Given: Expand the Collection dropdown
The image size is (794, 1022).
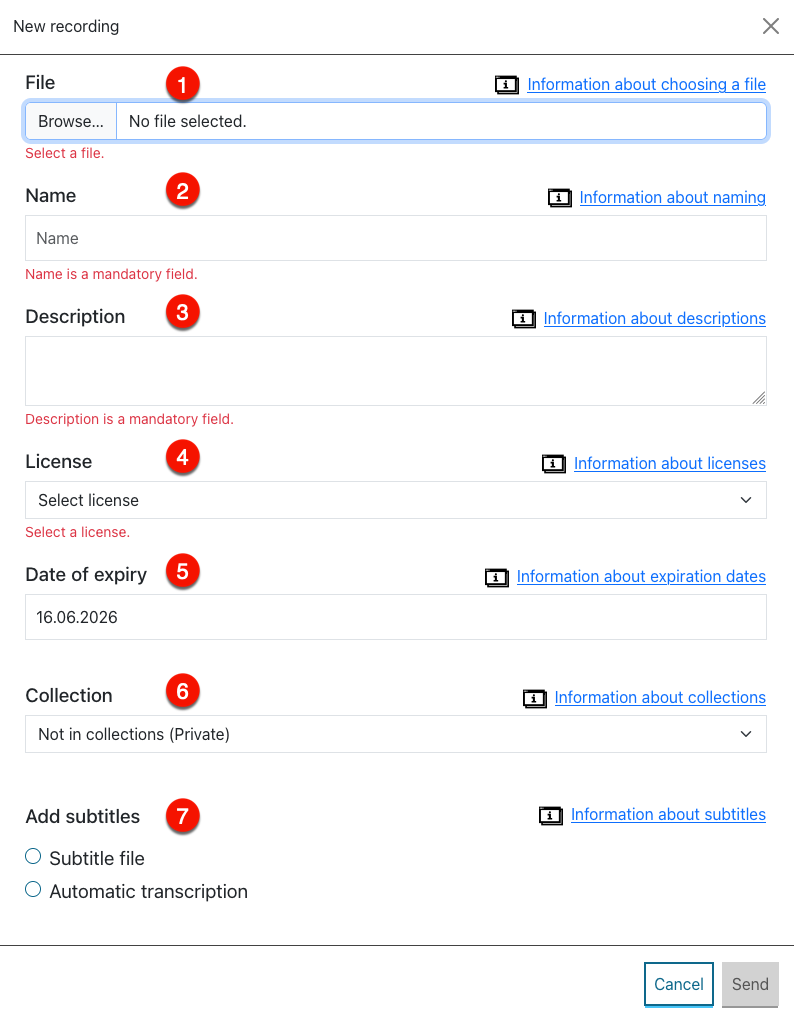Looking at the screenshot, I should pyautogui.click(x=396, y=734).
